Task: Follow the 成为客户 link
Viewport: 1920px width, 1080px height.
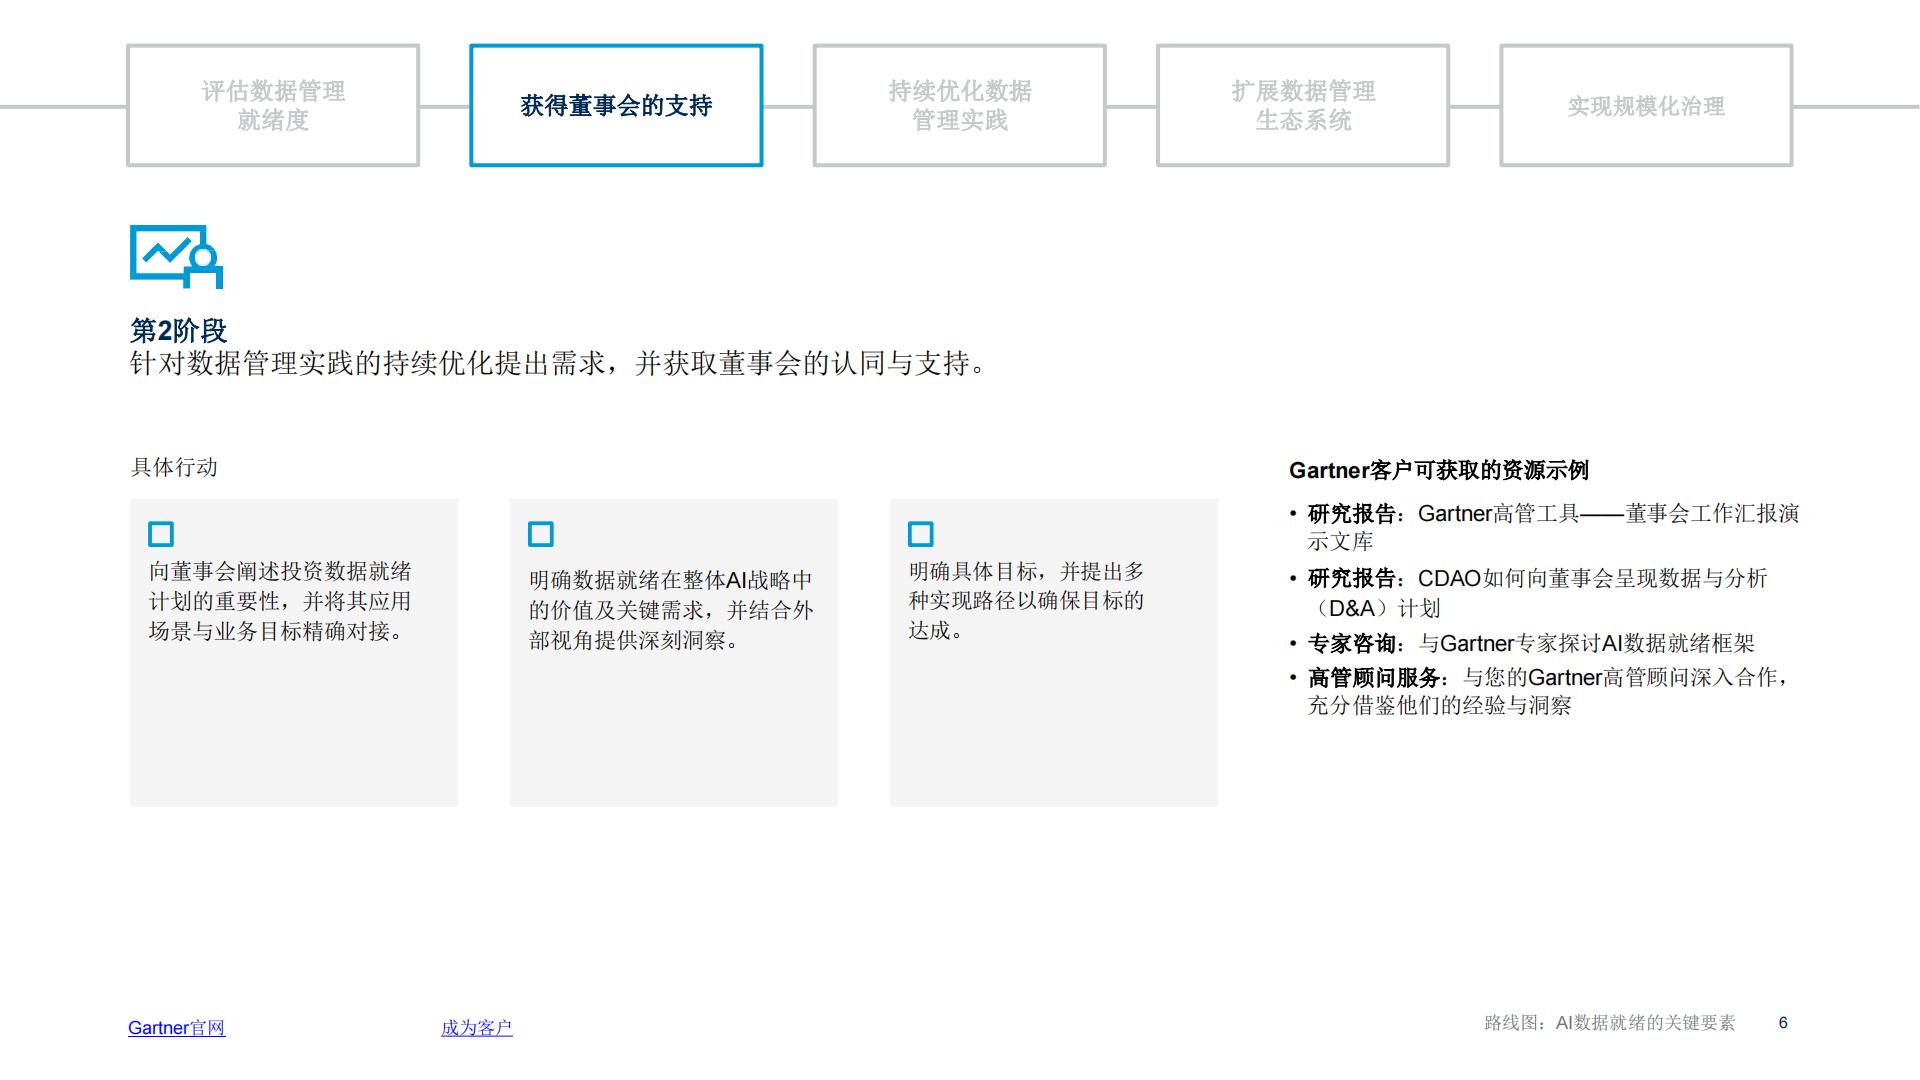Action: (477, 1027)
